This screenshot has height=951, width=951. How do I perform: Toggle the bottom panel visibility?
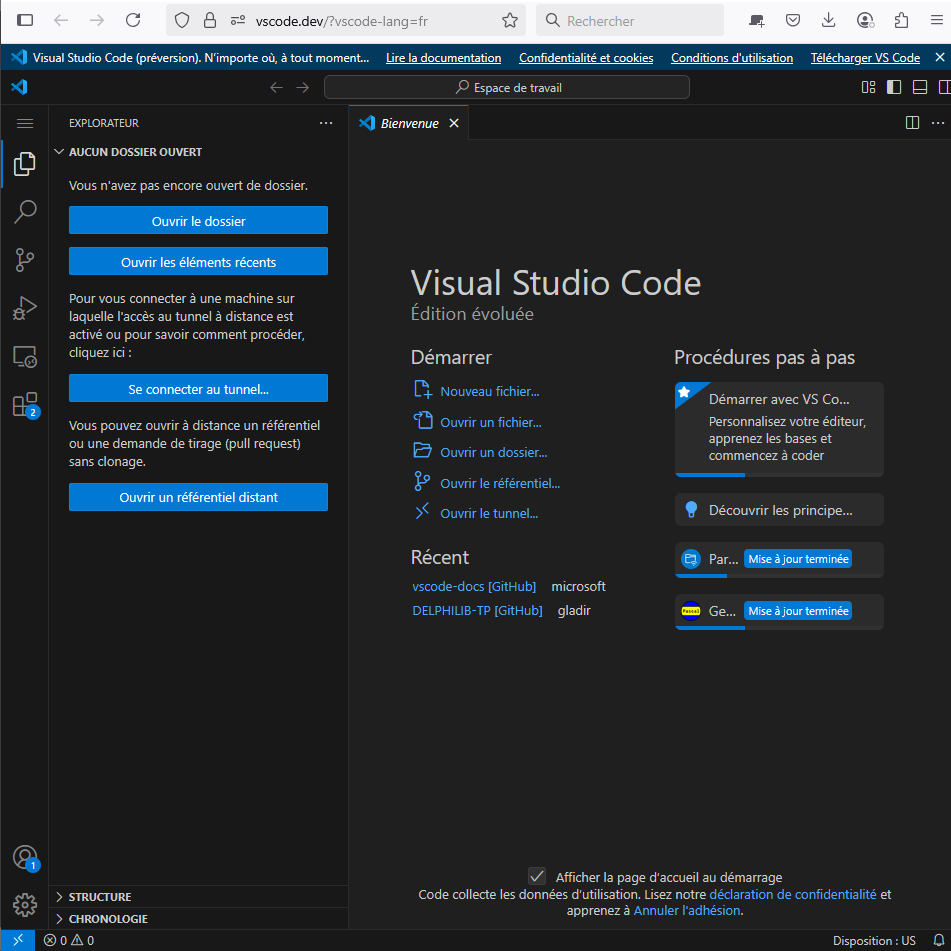pos(918,87)
